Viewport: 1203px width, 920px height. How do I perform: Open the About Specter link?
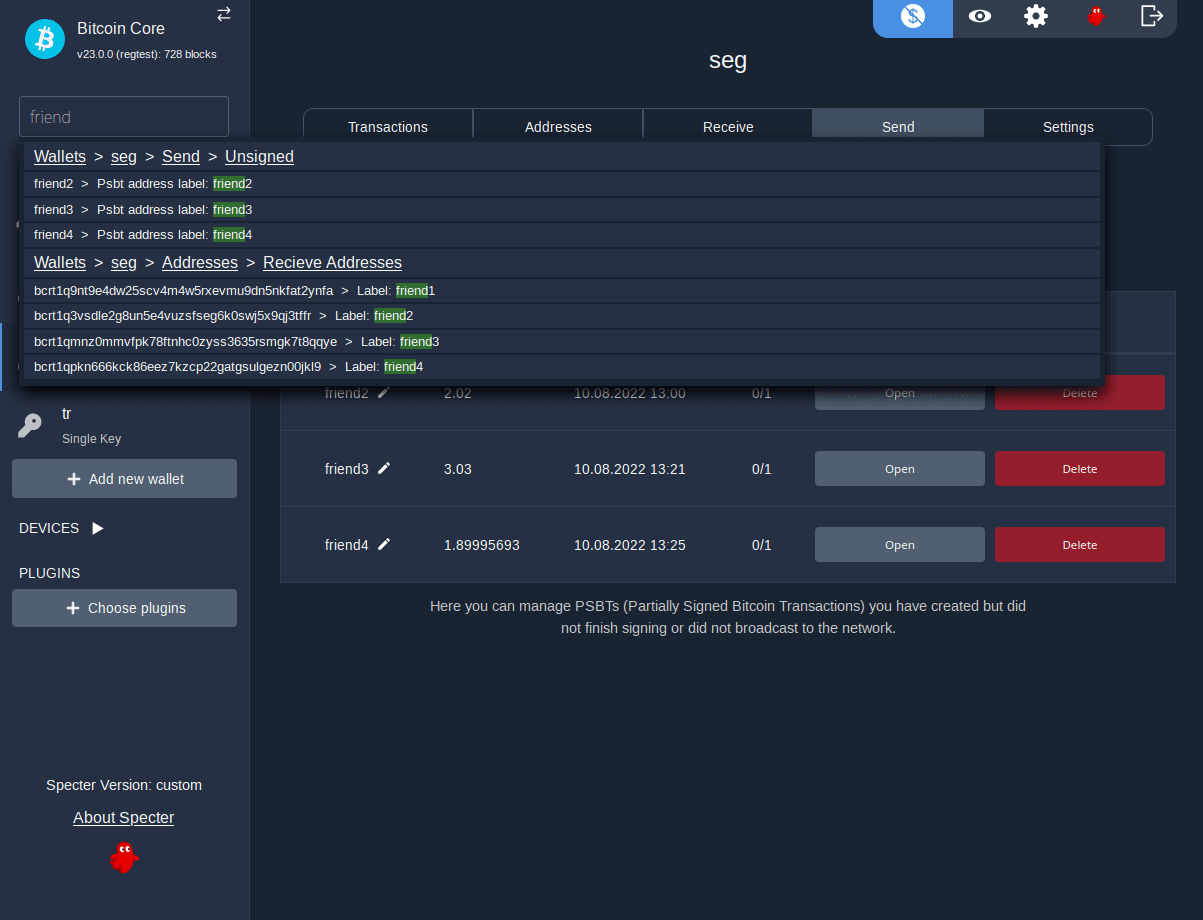[x=124, y=818]
